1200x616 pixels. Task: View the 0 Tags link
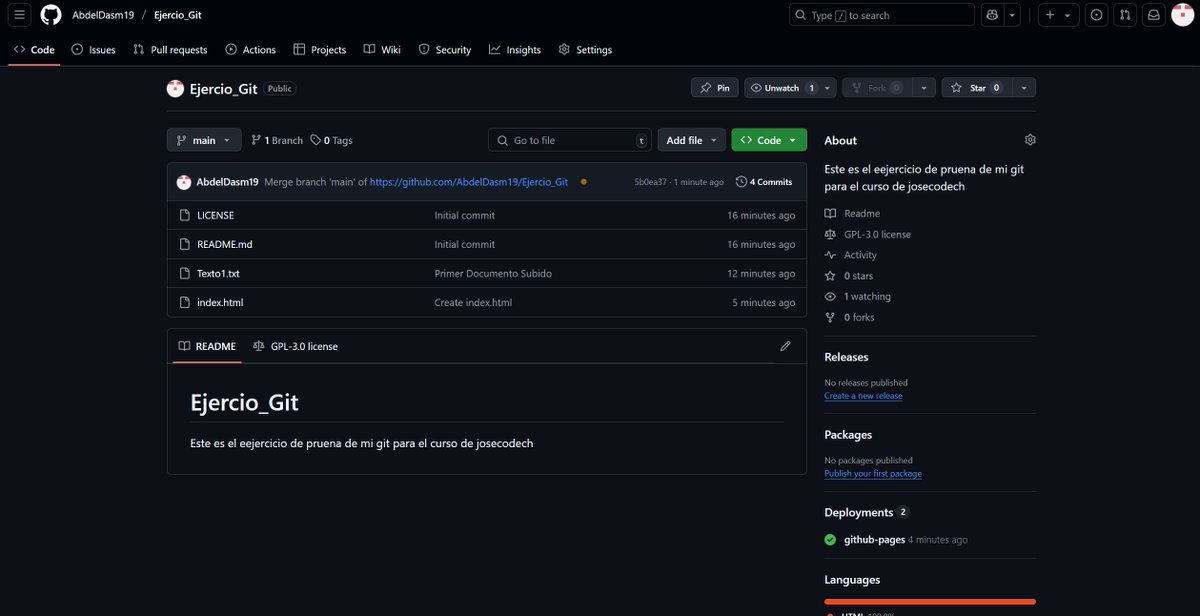pyautogui.click(x=331, y=140)
